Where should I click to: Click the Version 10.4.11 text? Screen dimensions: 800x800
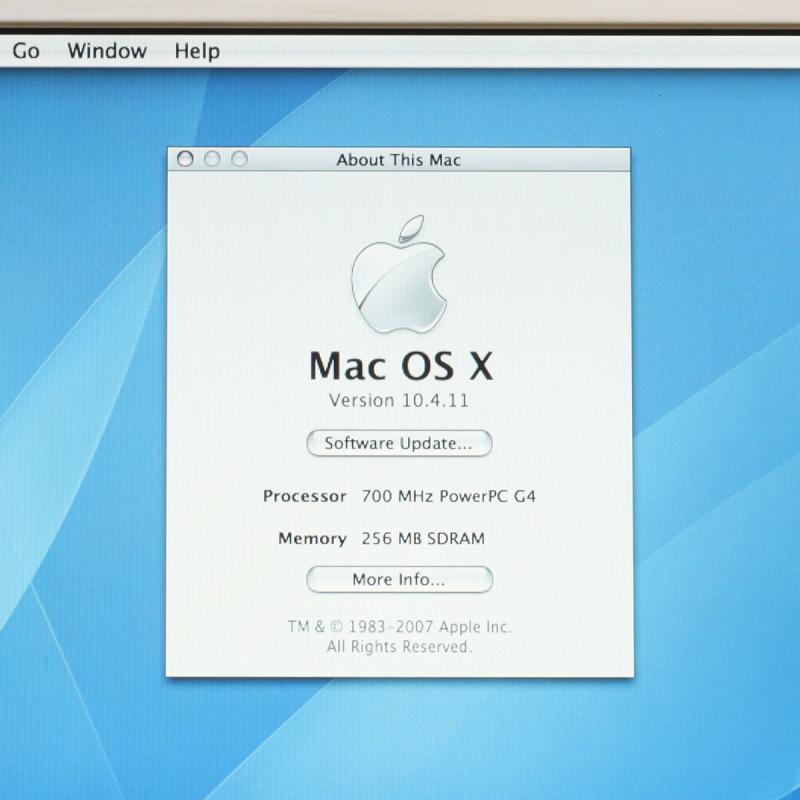pos(398,401)
